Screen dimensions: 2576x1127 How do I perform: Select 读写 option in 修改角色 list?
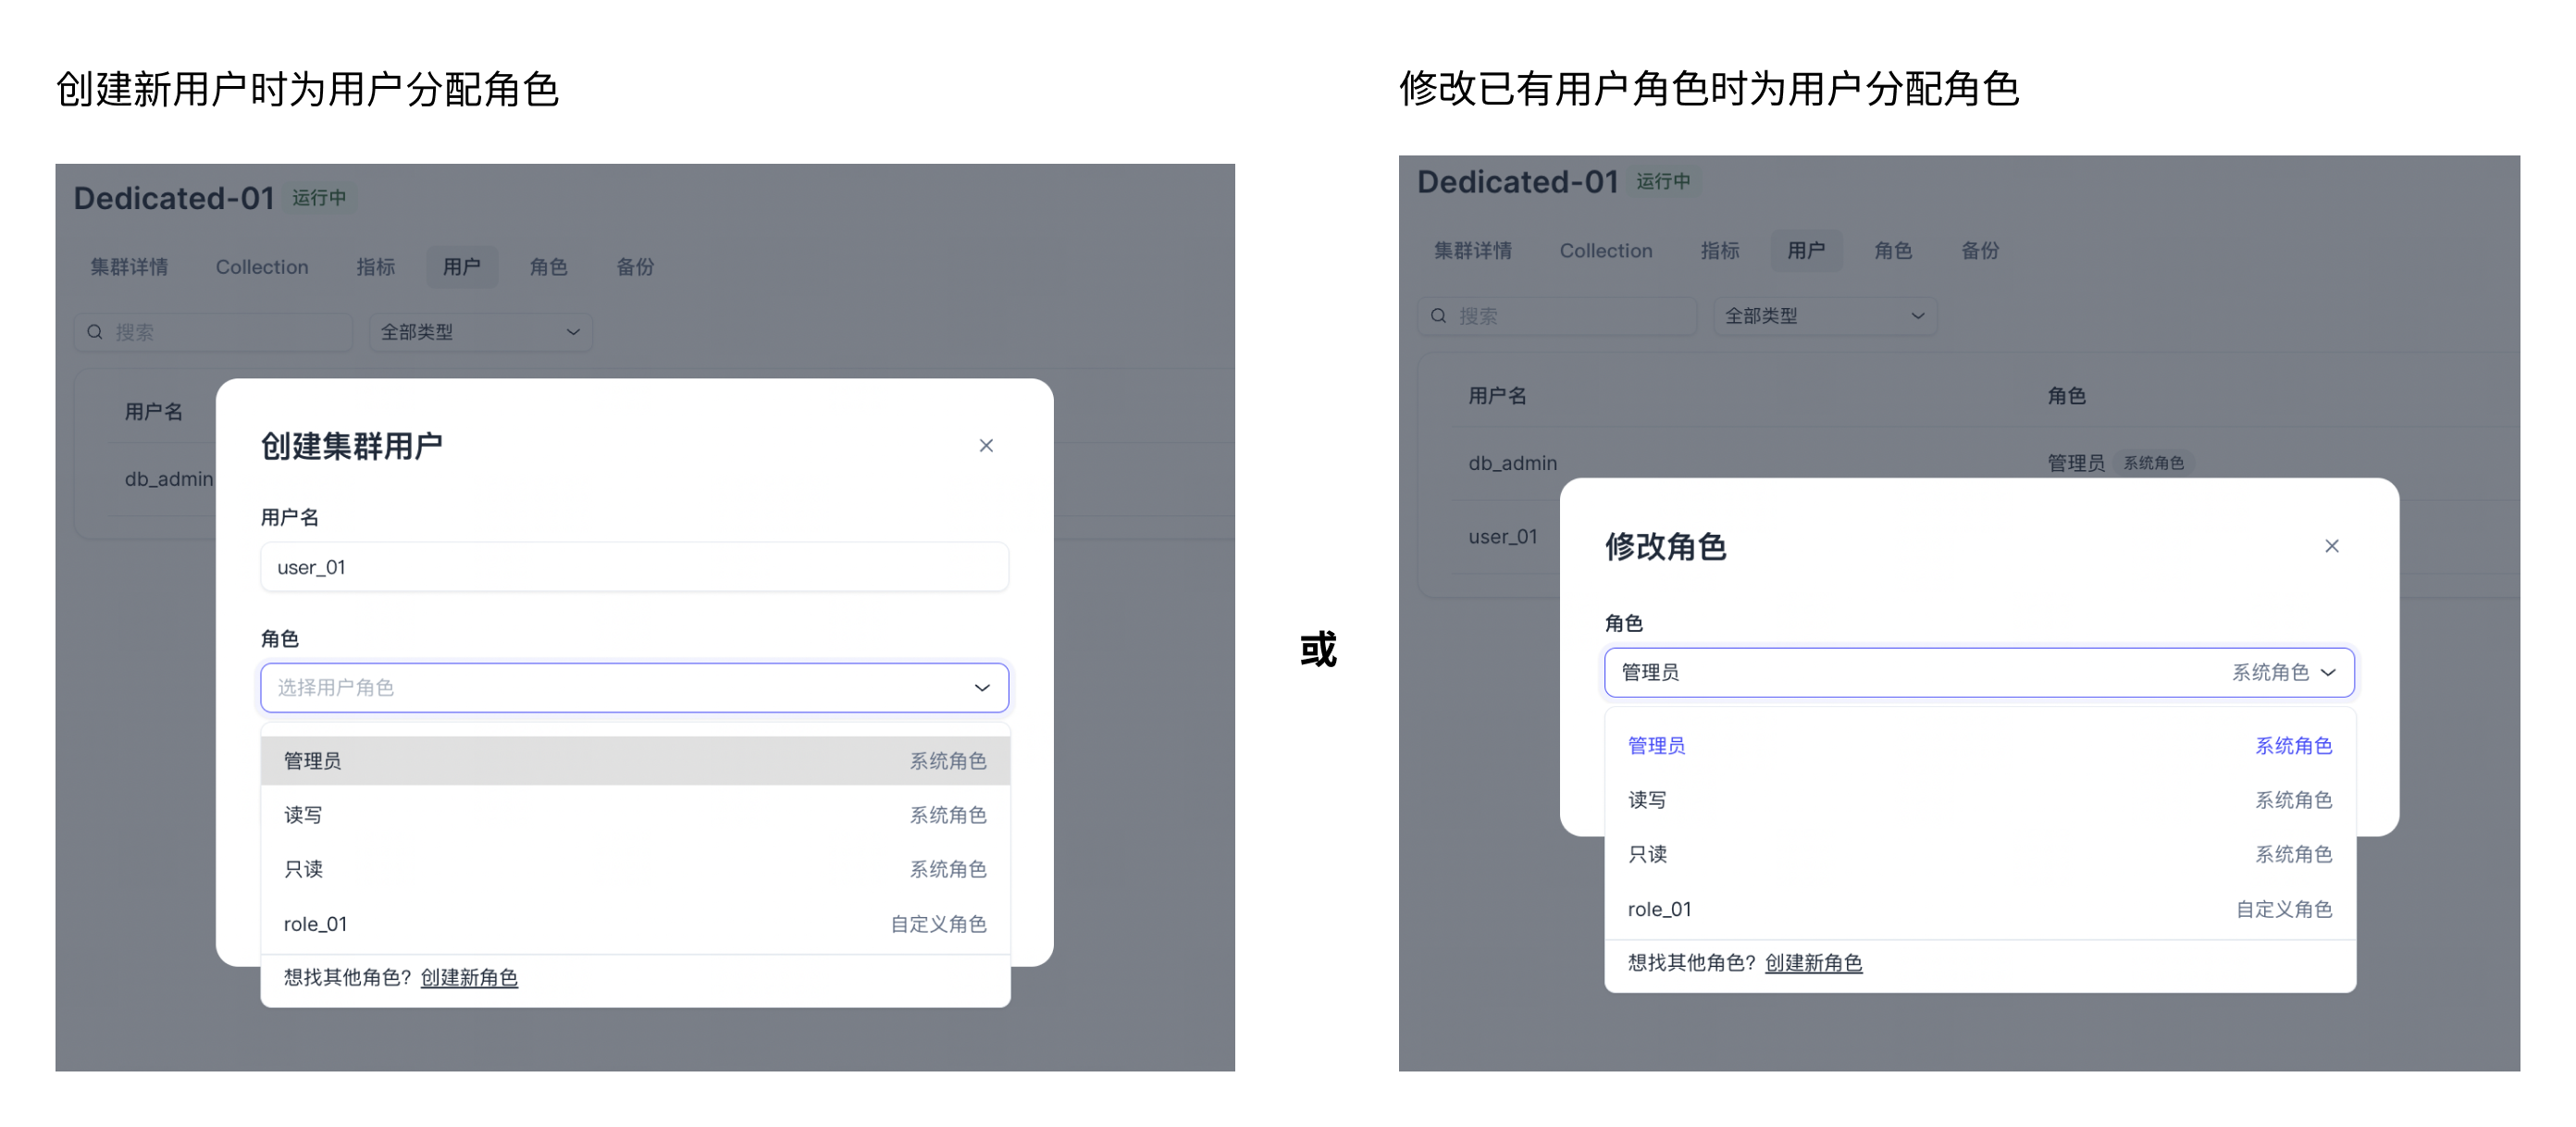click(x=1980, y=800)
